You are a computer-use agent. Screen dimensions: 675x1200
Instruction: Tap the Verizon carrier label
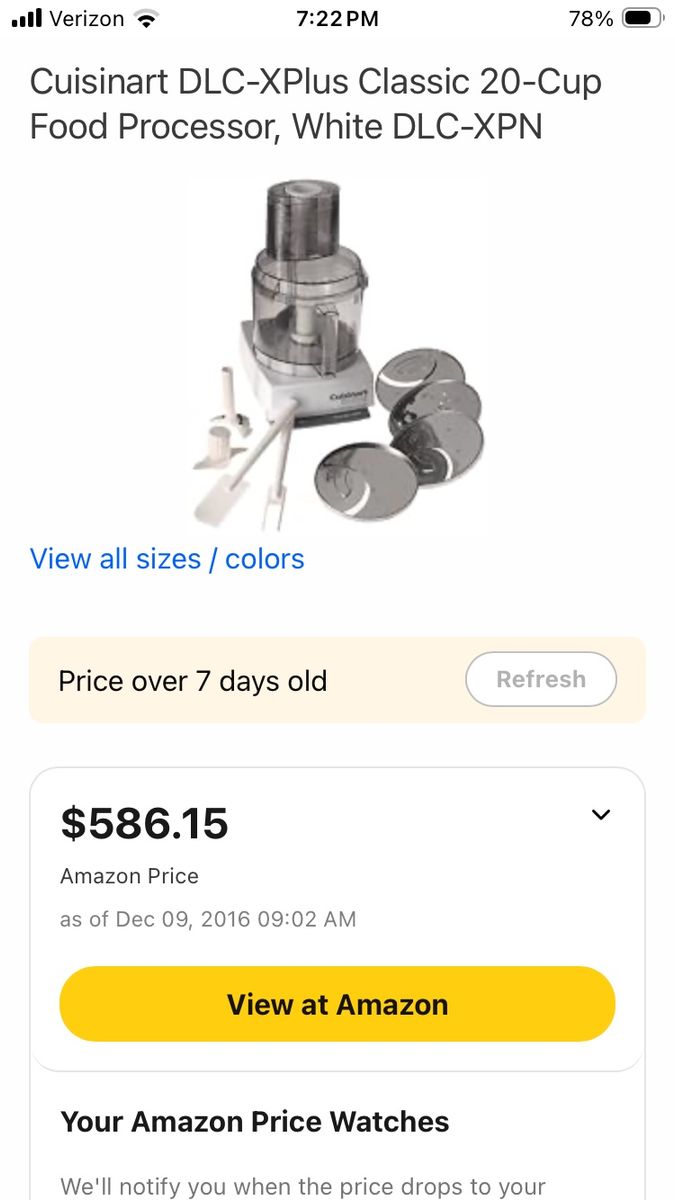click(86, 18)
